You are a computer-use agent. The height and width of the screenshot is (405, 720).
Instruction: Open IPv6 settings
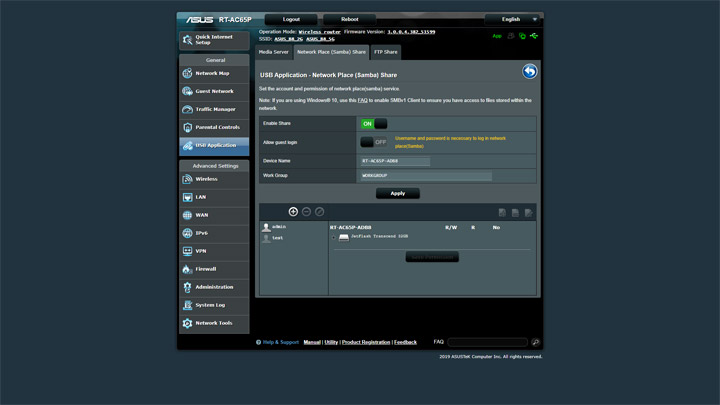point(214,233)
